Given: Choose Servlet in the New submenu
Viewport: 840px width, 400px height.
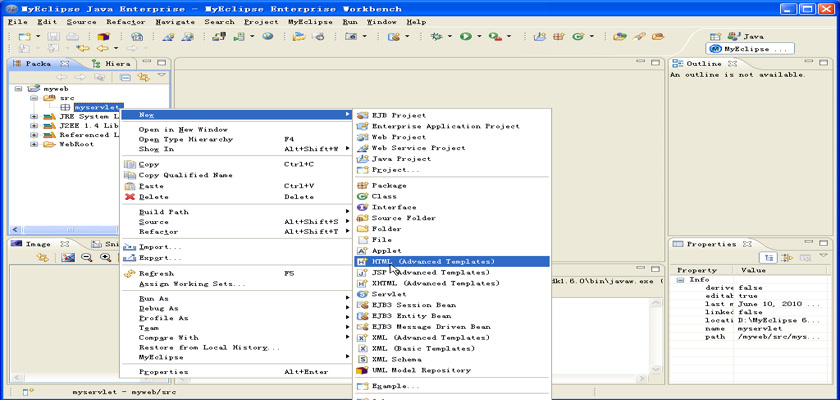Looking at the screenshot, I should (x=452, y=294).
